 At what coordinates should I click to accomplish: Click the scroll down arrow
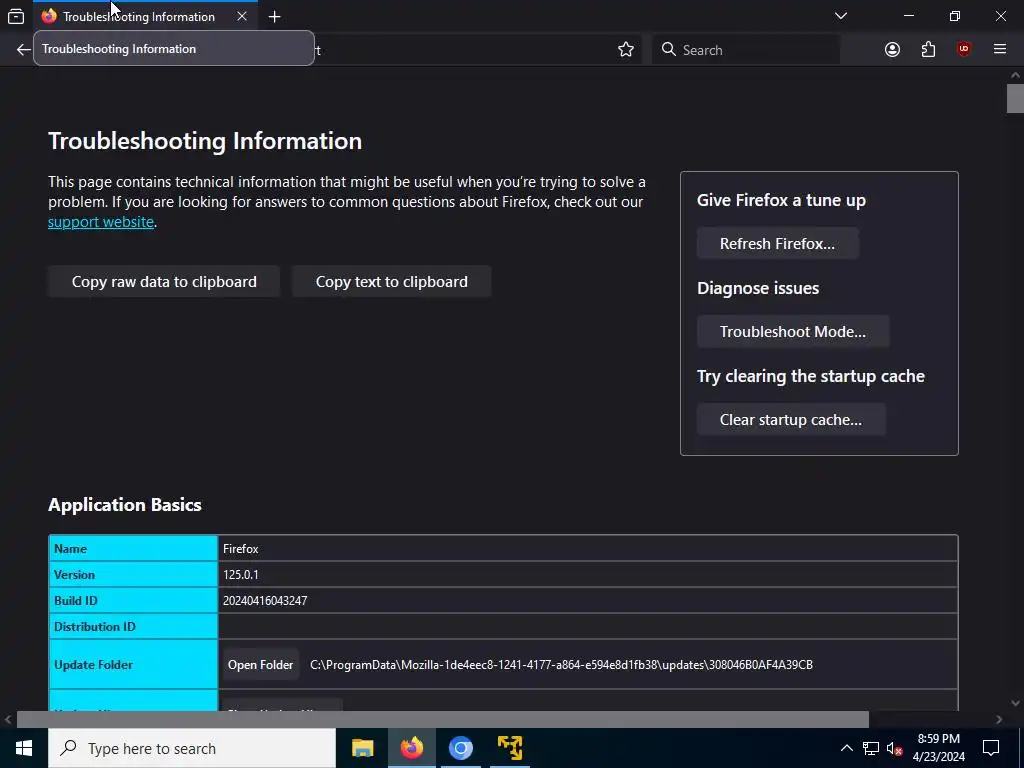(1015, 703)
